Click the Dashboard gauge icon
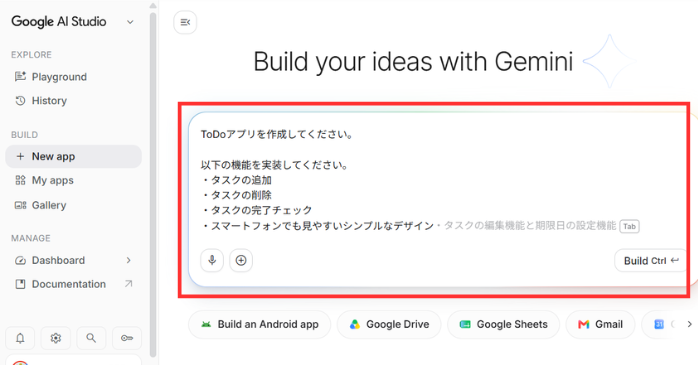Viewport: 698px width, 365px height. coord(20,260)
